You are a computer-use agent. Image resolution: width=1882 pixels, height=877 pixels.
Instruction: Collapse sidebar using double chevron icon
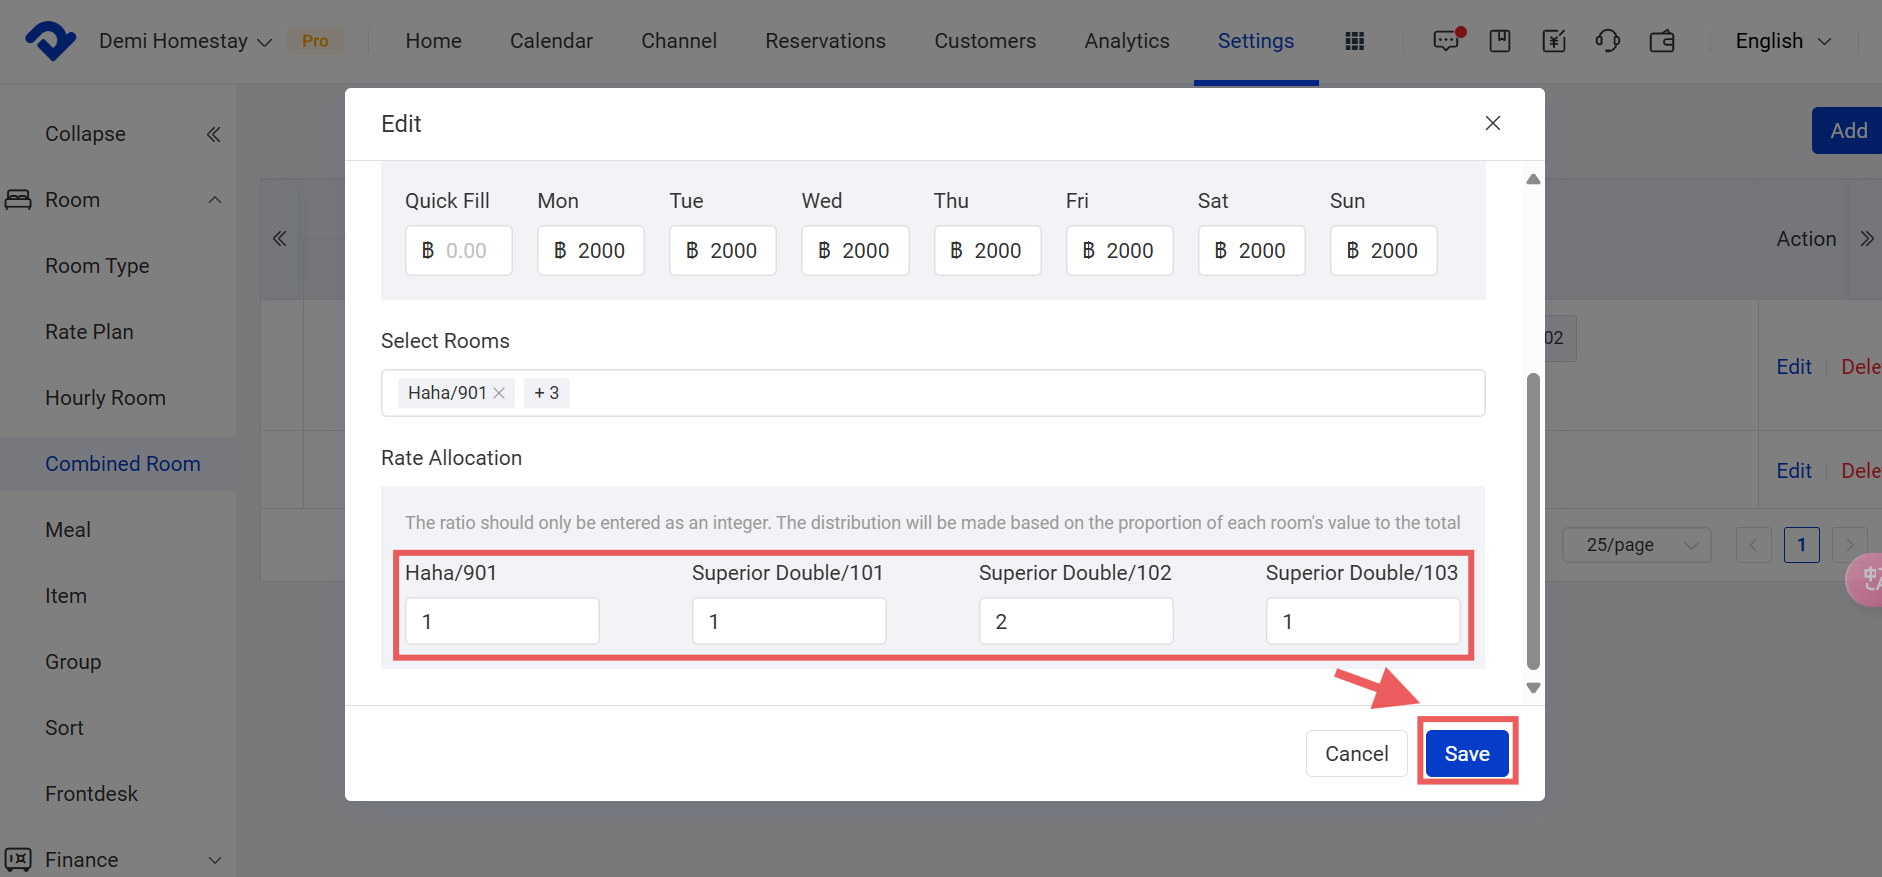[213, 134]
